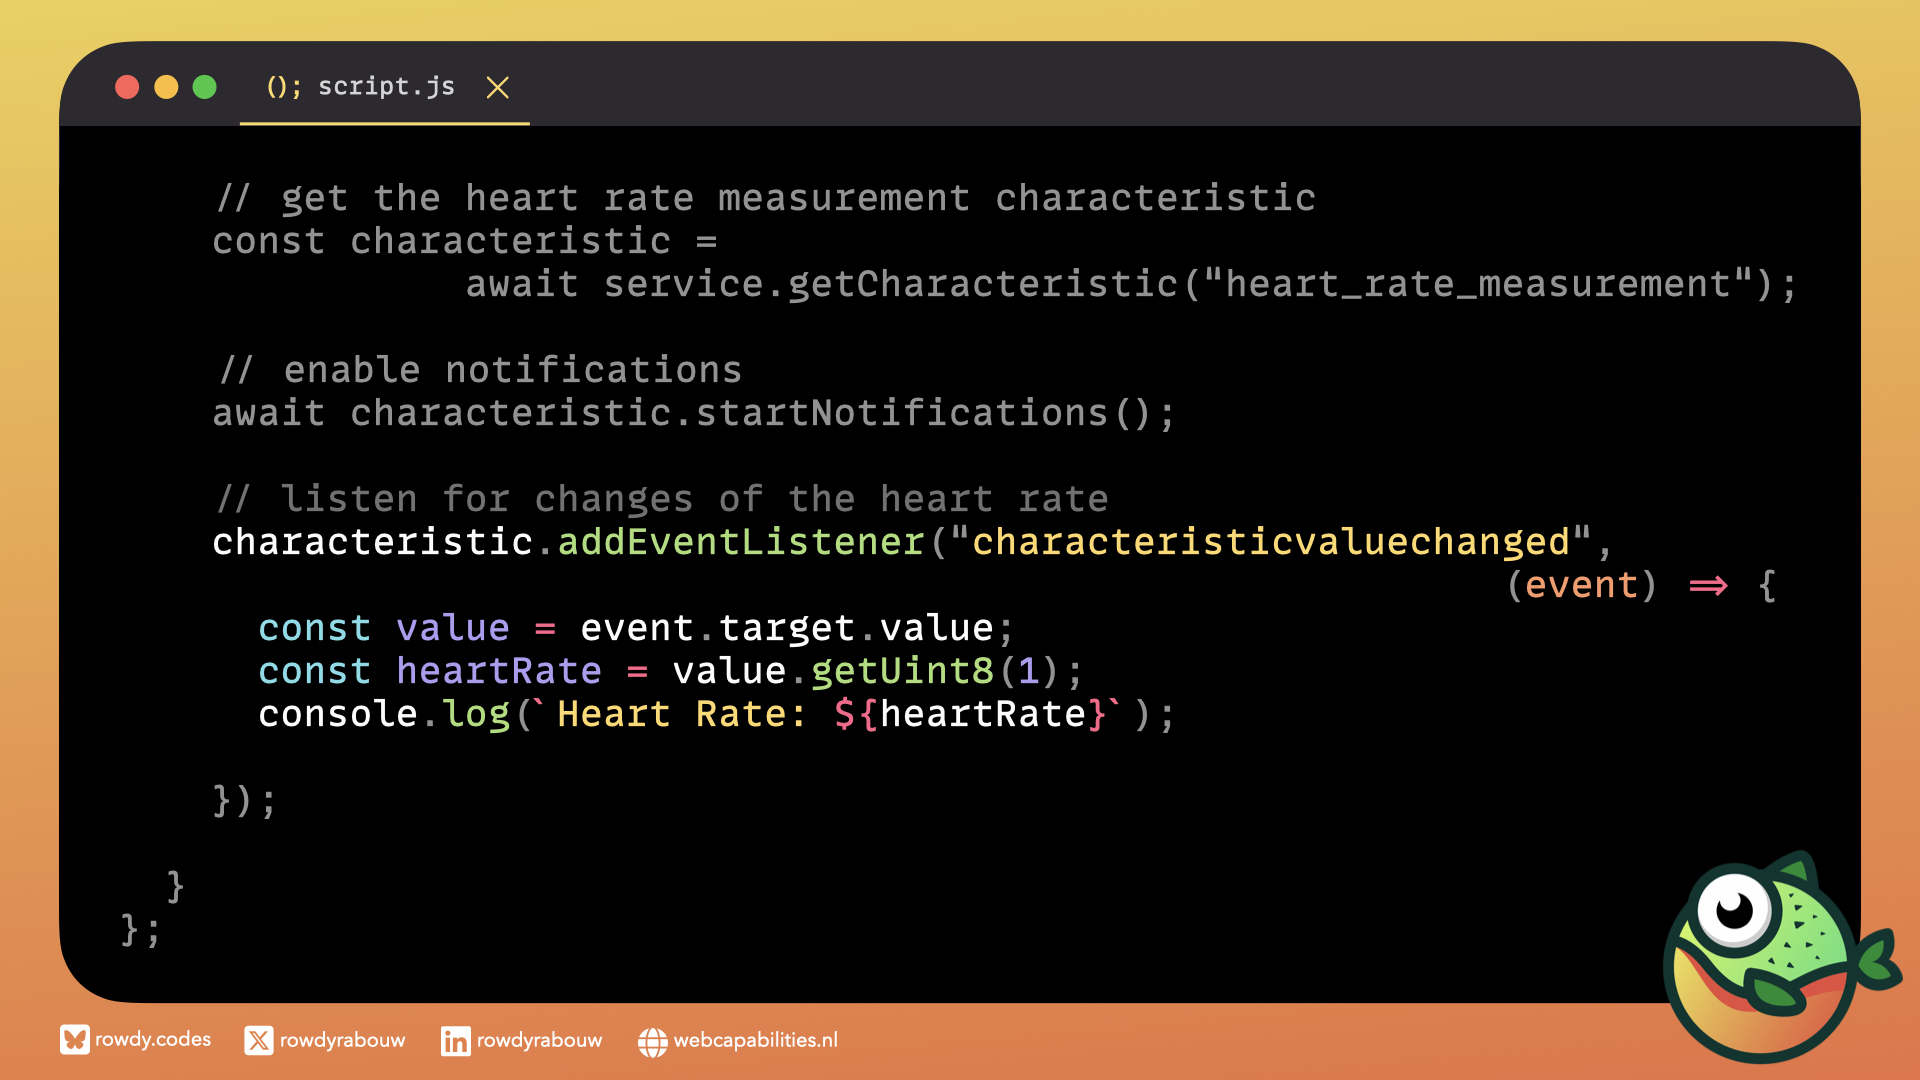Click the LinkedIn logo icon
This screenshot has height=1080, width=1920.
pyautogui.click(x=455, y=1041)
